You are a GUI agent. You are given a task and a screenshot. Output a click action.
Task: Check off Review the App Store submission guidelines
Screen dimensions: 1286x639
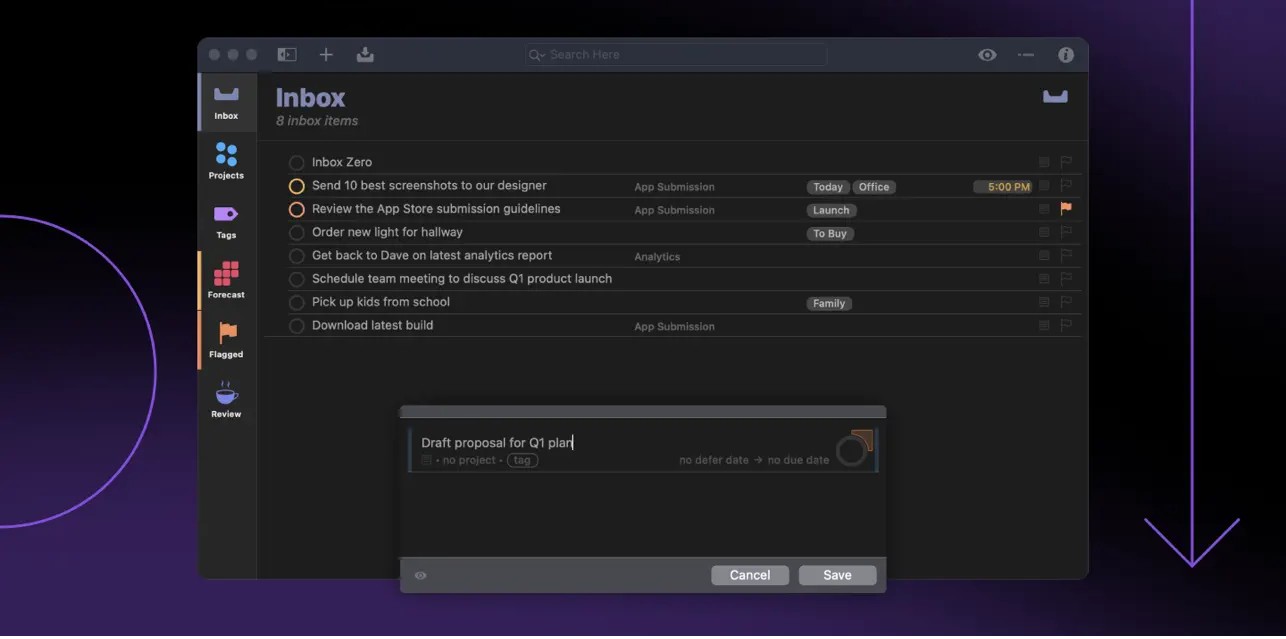[296, 210]
